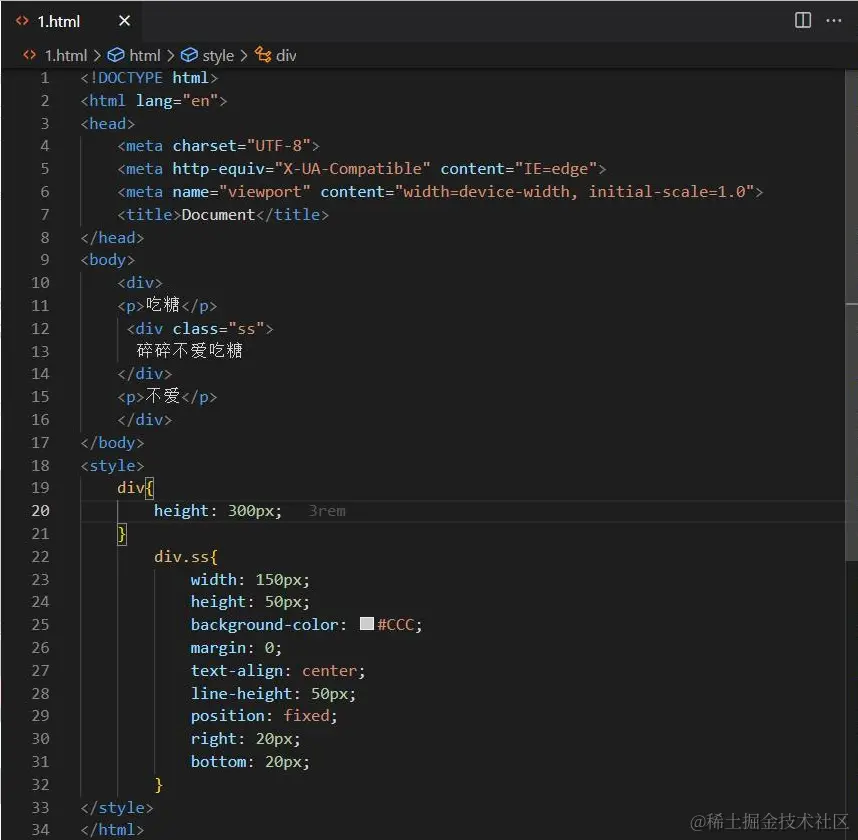The image size is (858, 840).
Task: Click the margin: 0 declaration
Action: coord(236,647)
